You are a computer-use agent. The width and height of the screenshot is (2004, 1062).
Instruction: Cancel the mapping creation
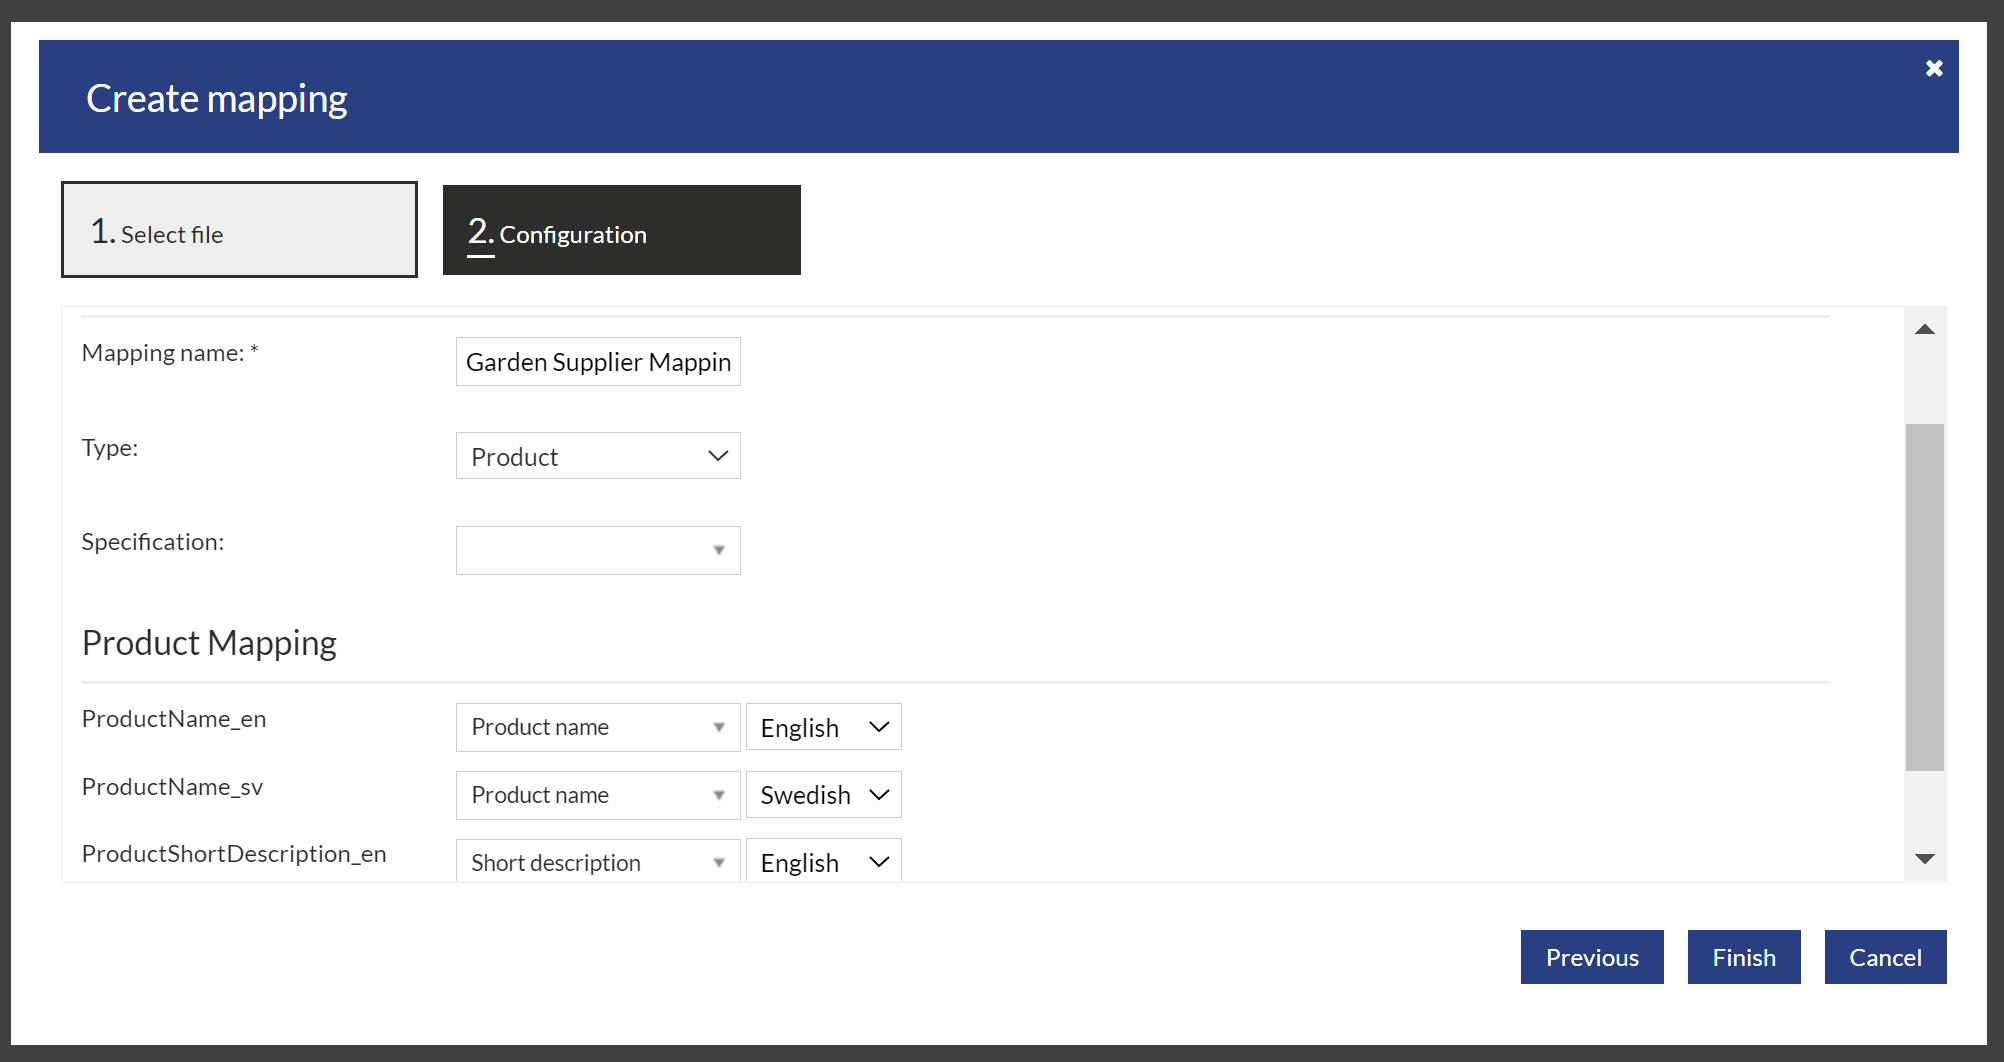1885,957
